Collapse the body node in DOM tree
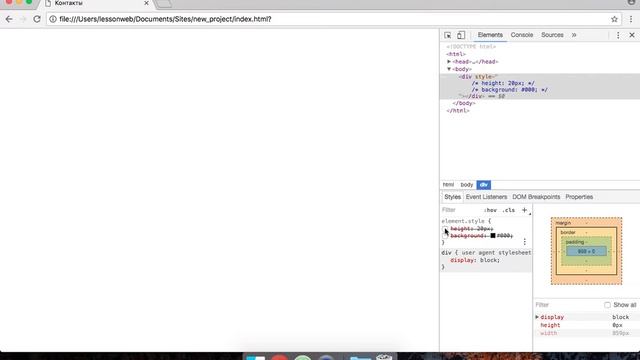The width and height of the screenshot is (640, 360). [449, 69]
